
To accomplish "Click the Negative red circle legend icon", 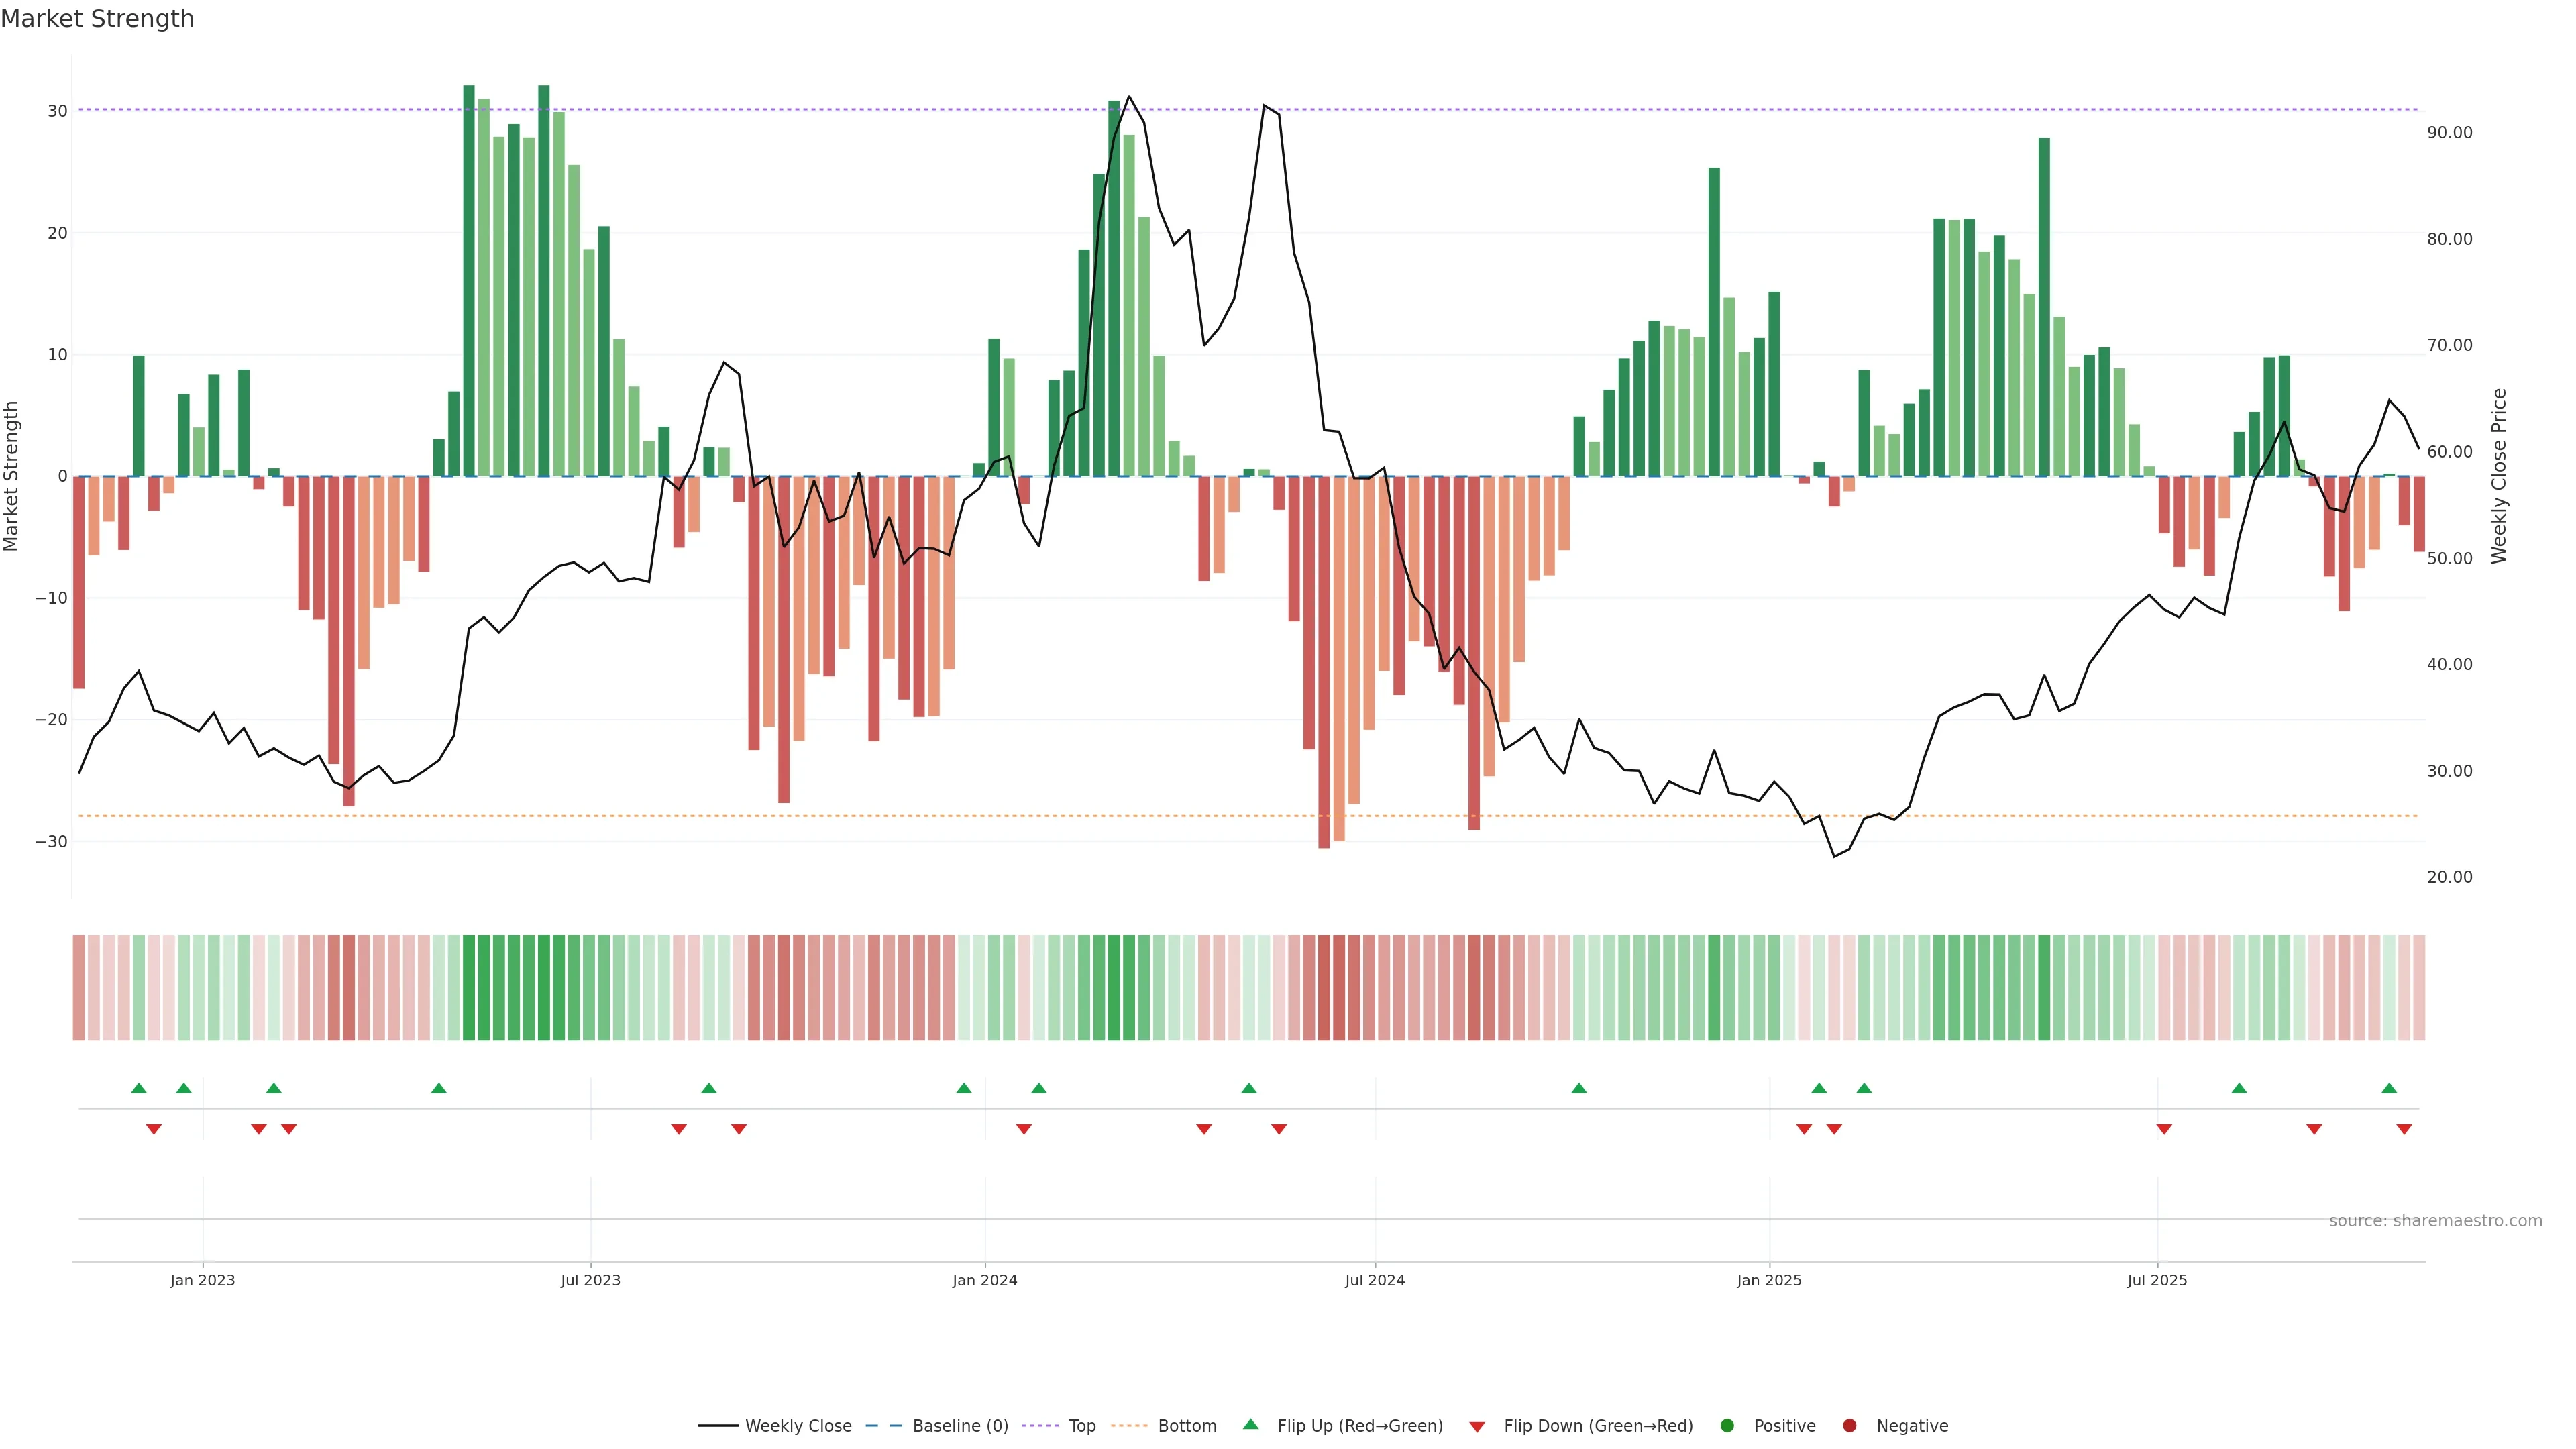I will click(x=1849, y=1426).
